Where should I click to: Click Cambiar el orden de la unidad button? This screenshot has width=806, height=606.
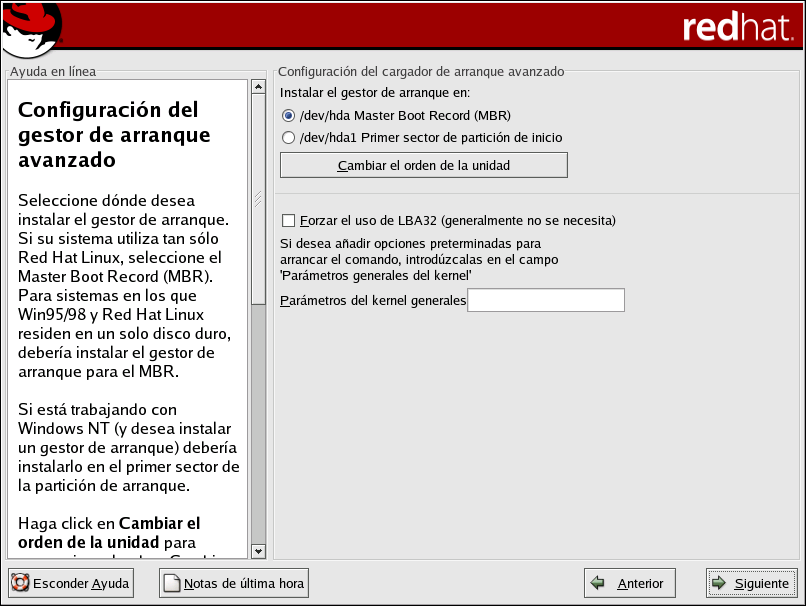423,165
